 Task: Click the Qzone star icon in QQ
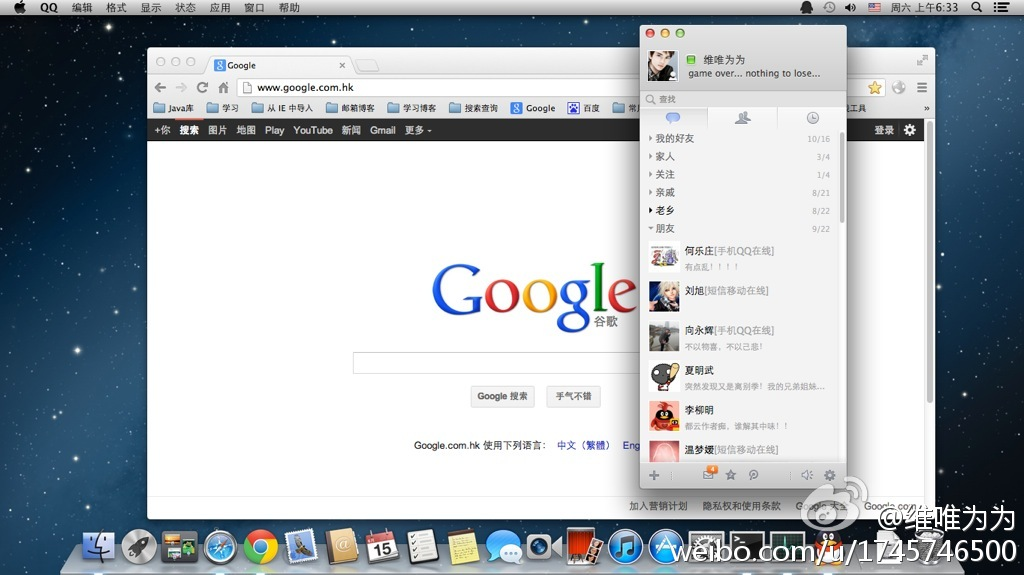pyautogui.click(x=731, y=476)
